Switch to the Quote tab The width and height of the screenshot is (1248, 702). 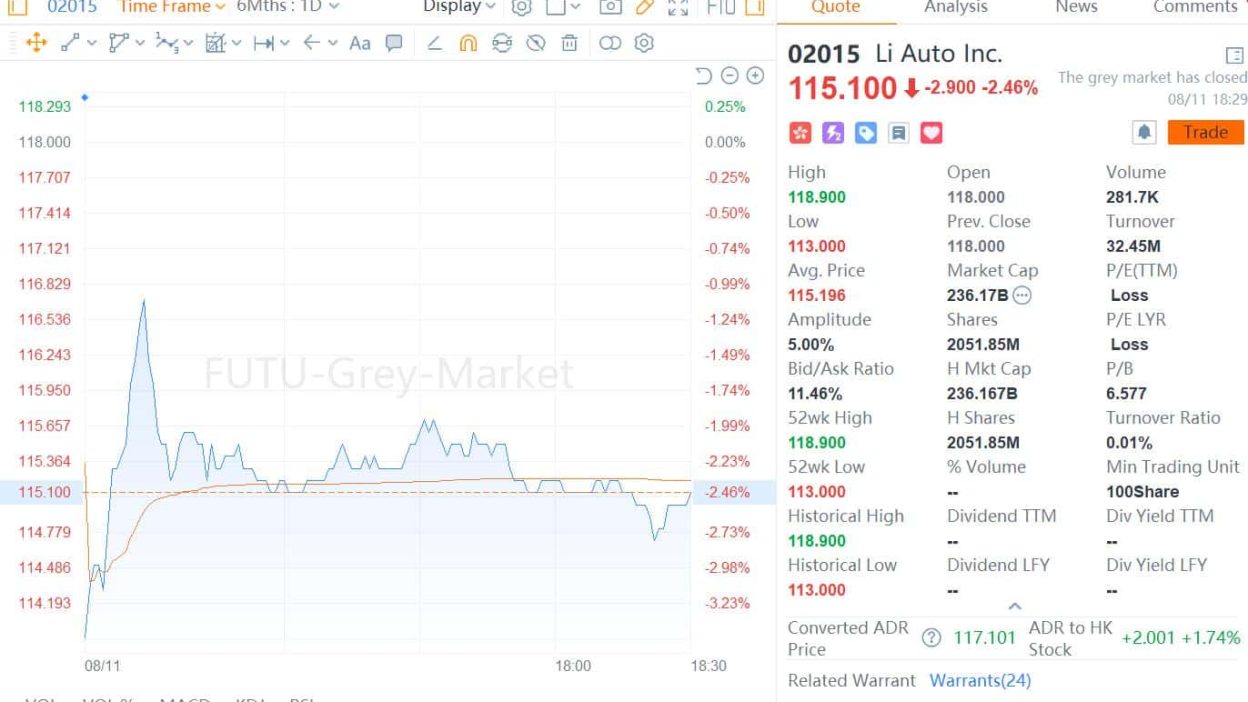pos(835,7)
